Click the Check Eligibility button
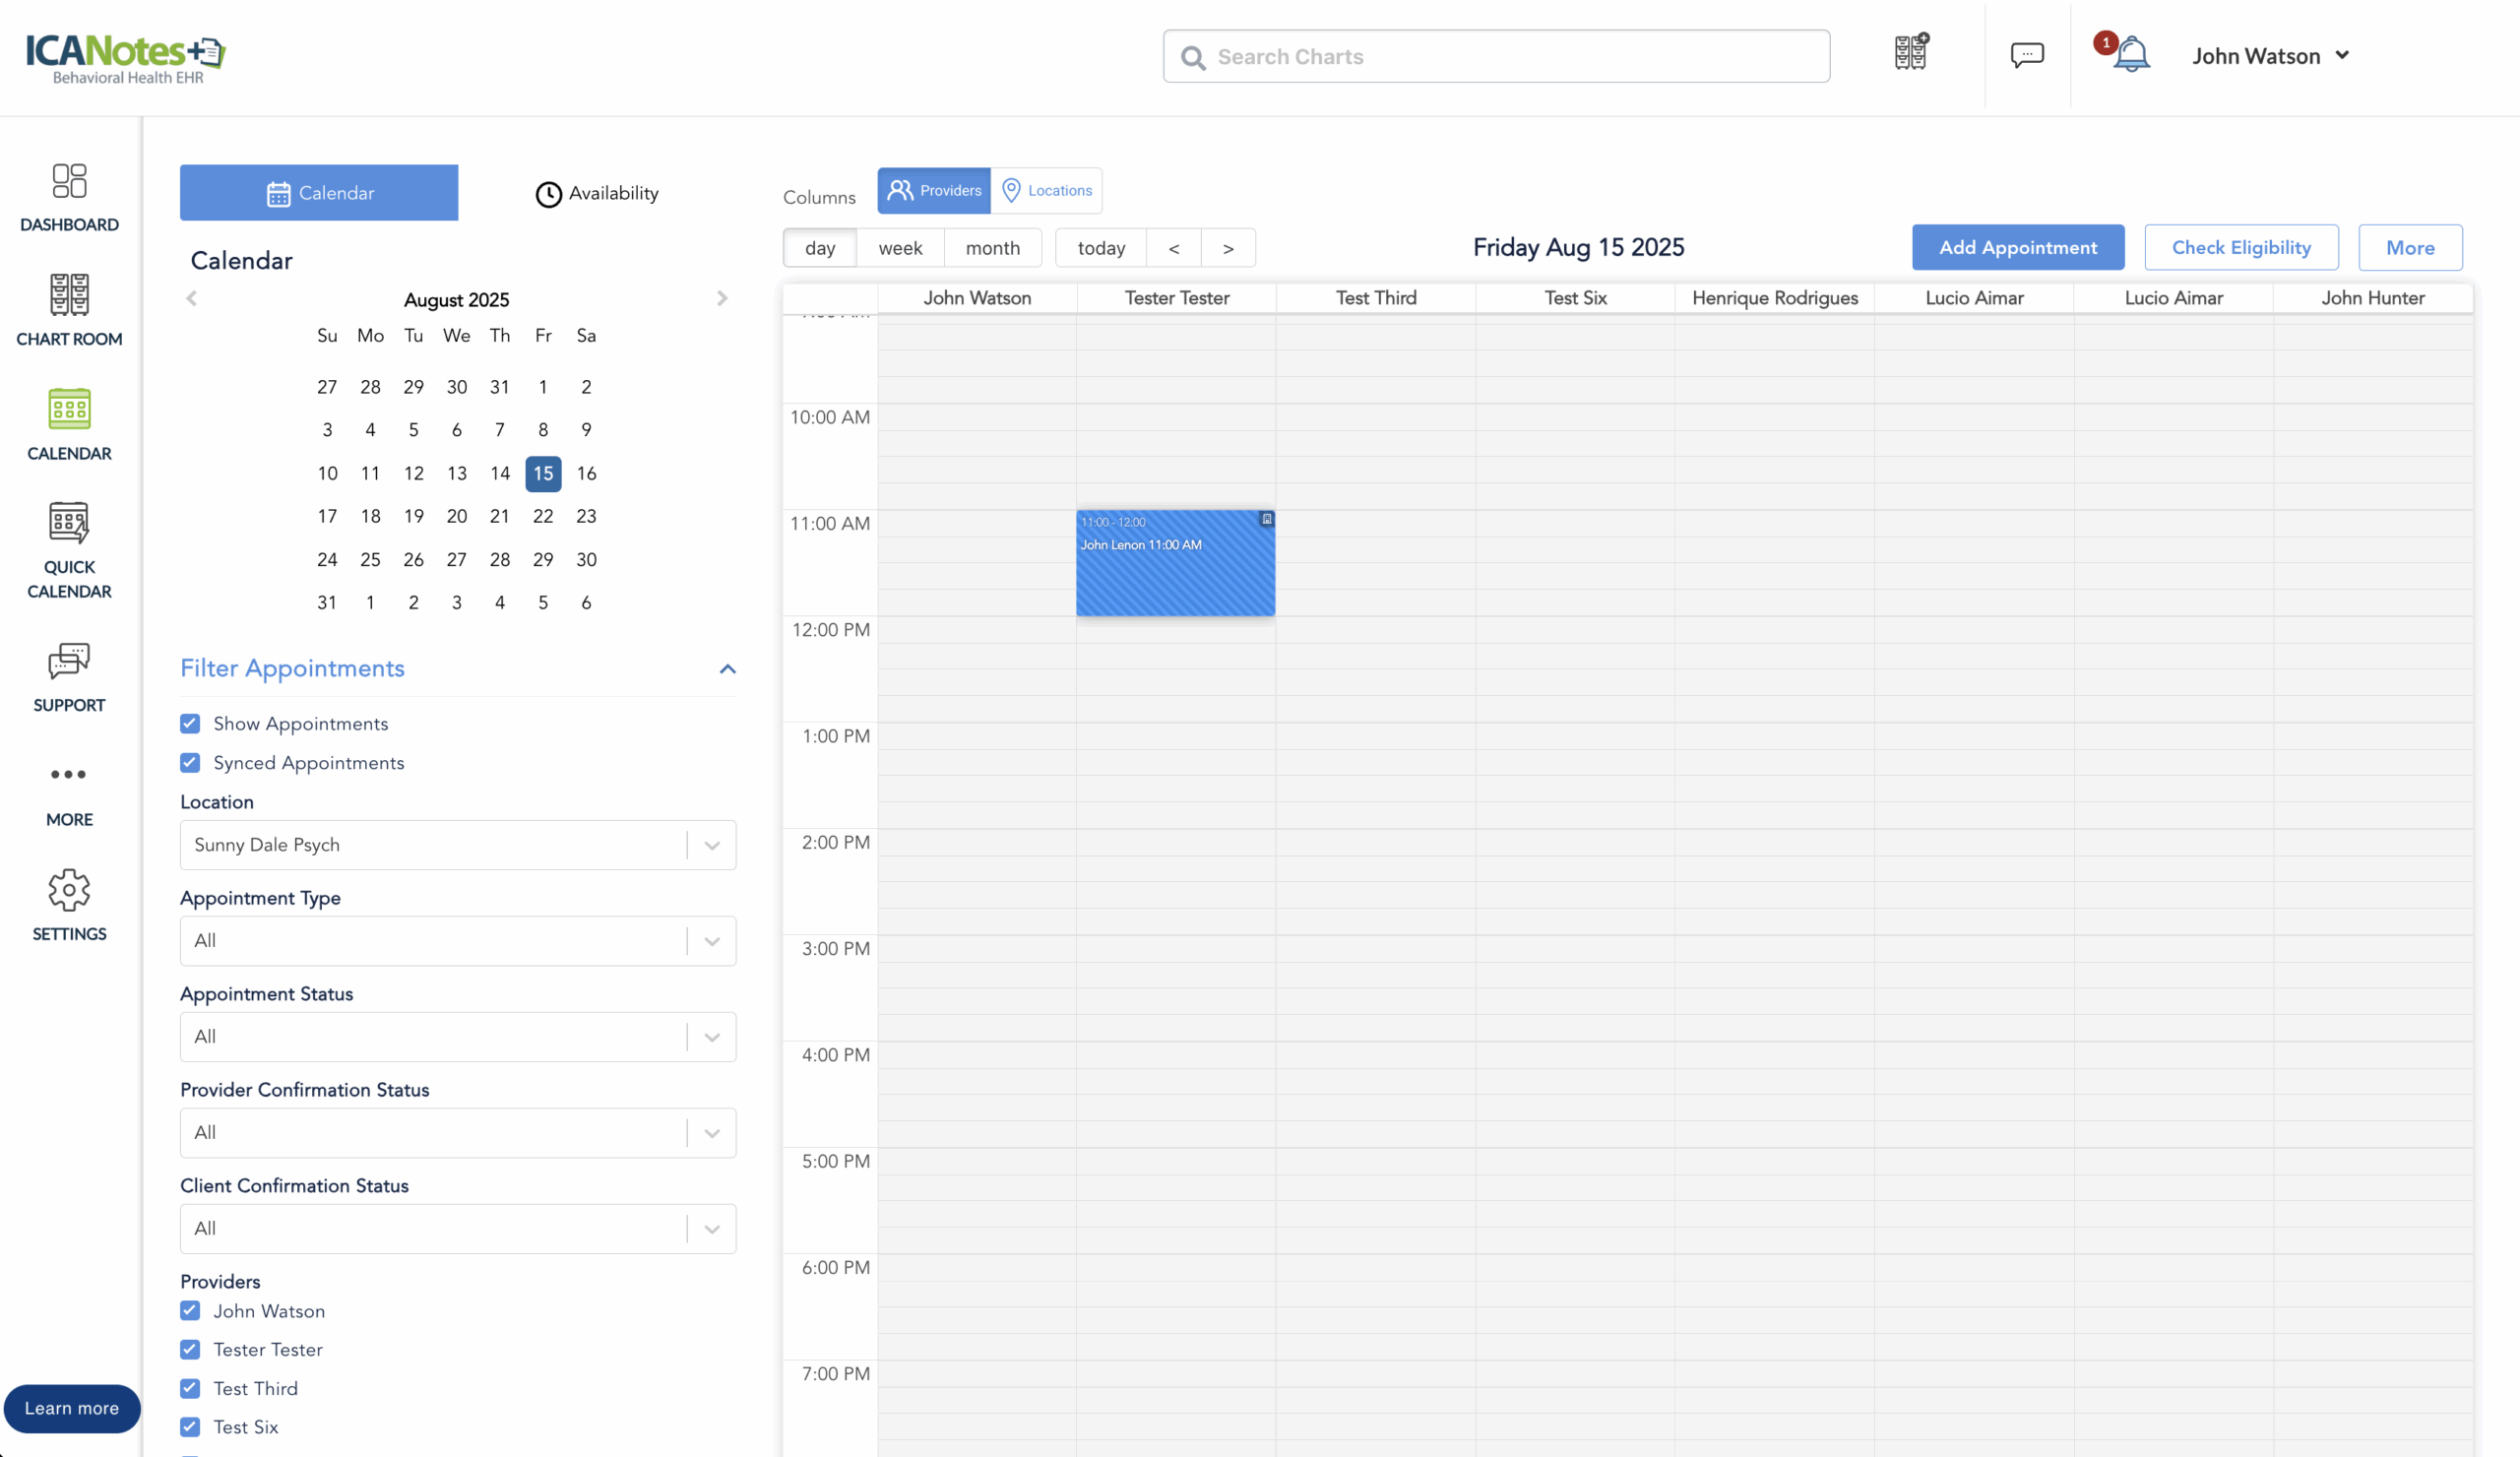Image resolution: width=2520 pixels, height=1457 pixels. click(x=2240, y=247)
